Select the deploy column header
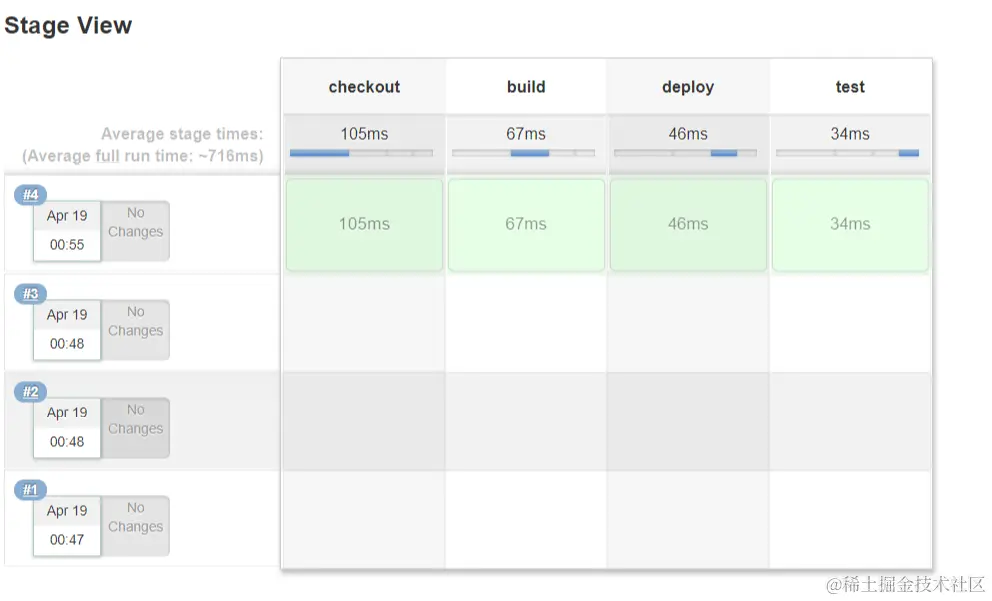The image size is (992, 601). point(688,87)
